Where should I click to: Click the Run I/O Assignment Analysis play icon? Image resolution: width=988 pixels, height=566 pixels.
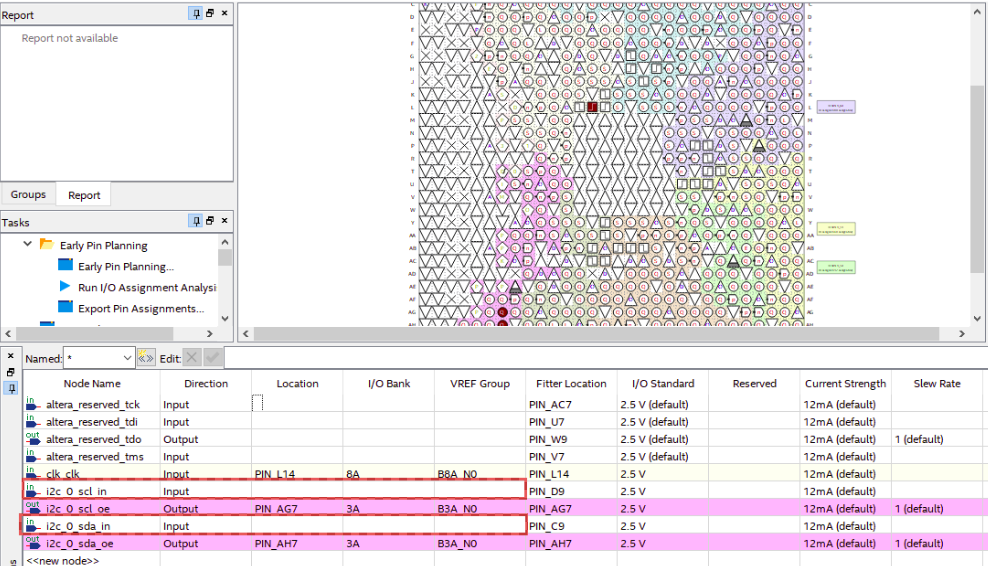(65, 287)
